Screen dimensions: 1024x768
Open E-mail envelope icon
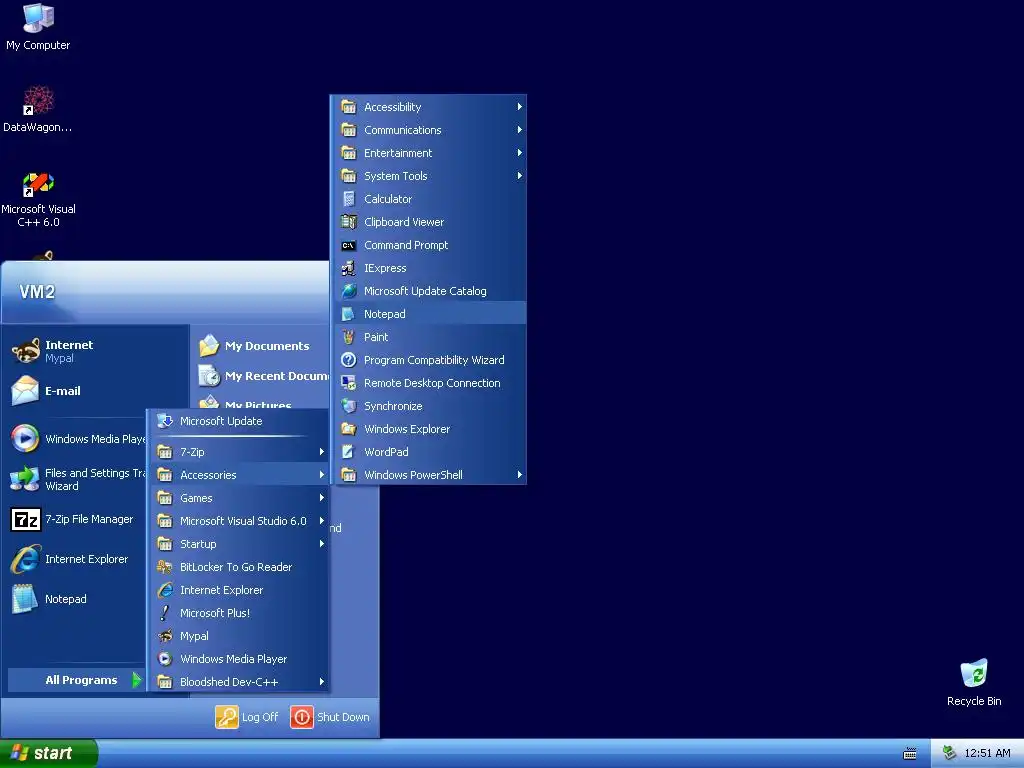pos(25,391)
